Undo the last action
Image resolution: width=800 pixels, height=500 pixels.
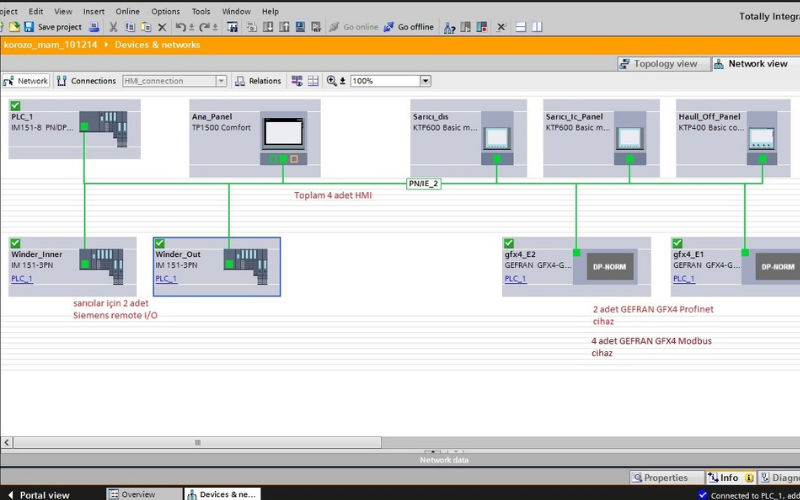click(180, 27)
